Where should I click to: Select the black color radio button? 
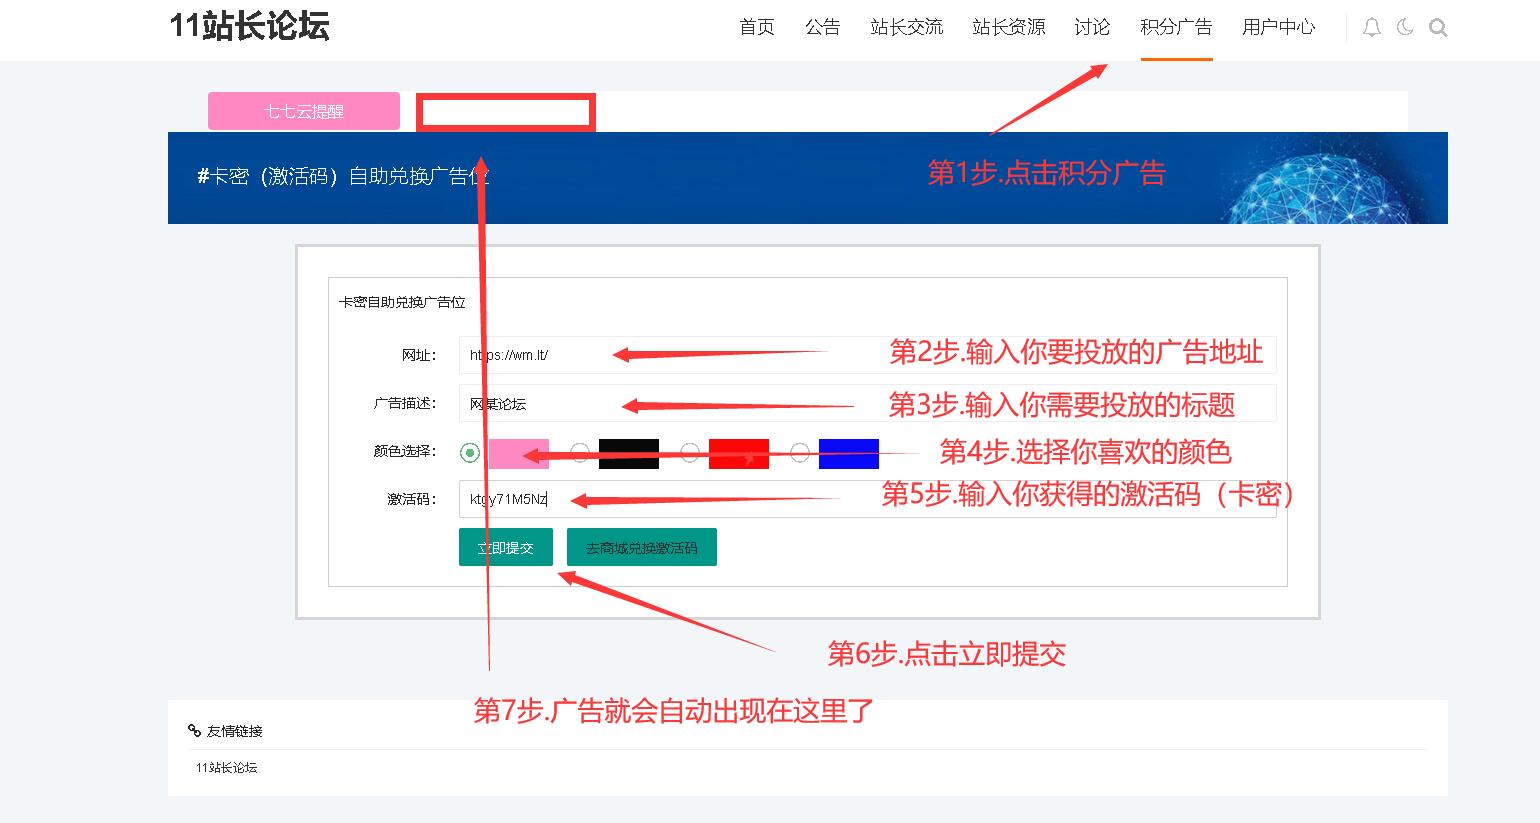click(x=580, y=453)
